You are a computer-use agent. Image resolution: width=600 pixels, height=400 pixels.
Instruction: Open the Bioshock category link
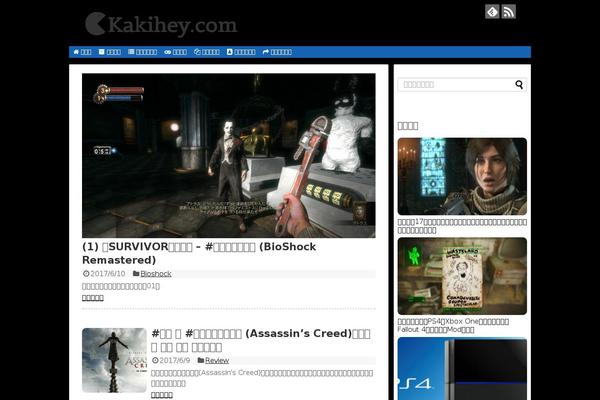click(156, 274)
